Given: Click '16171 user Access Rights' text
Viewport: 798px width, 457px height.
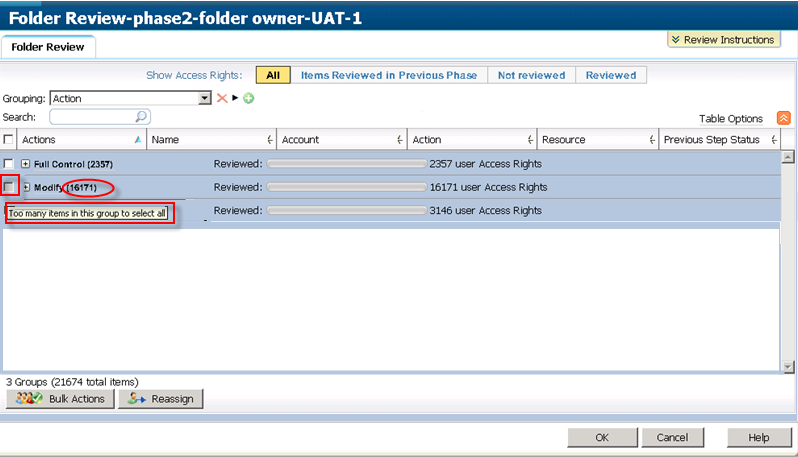Looking at the screenshot, I should click(489, 187).
